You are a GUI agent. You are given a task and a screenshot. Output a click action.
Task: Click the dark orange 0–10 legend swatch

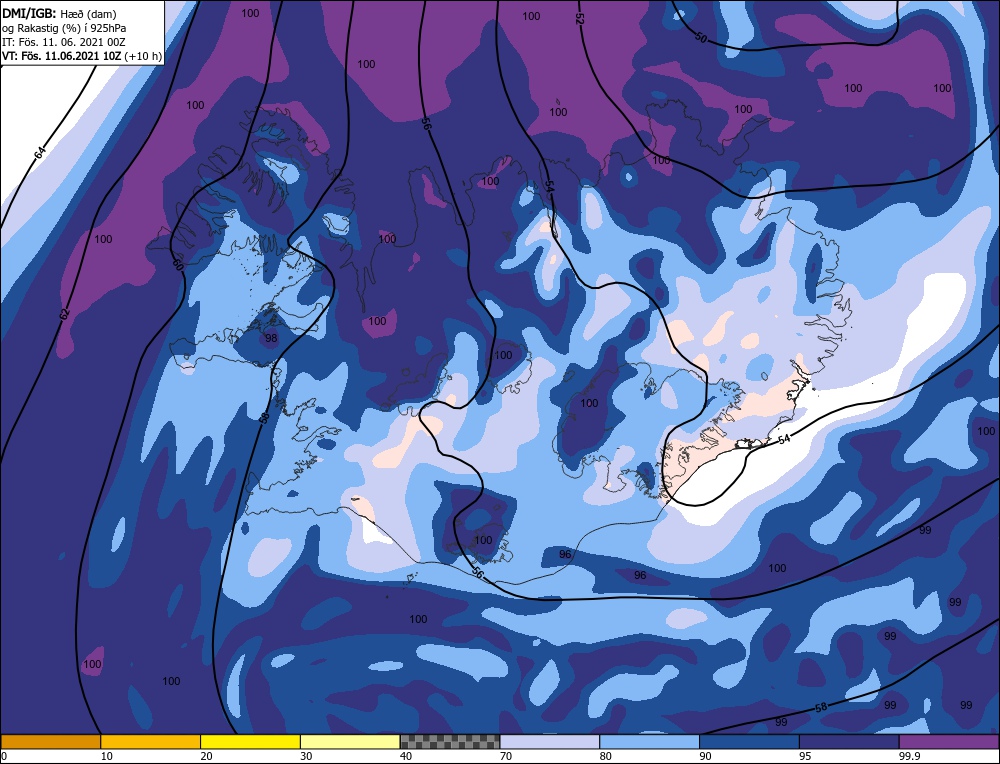click(x=50, y=742)
